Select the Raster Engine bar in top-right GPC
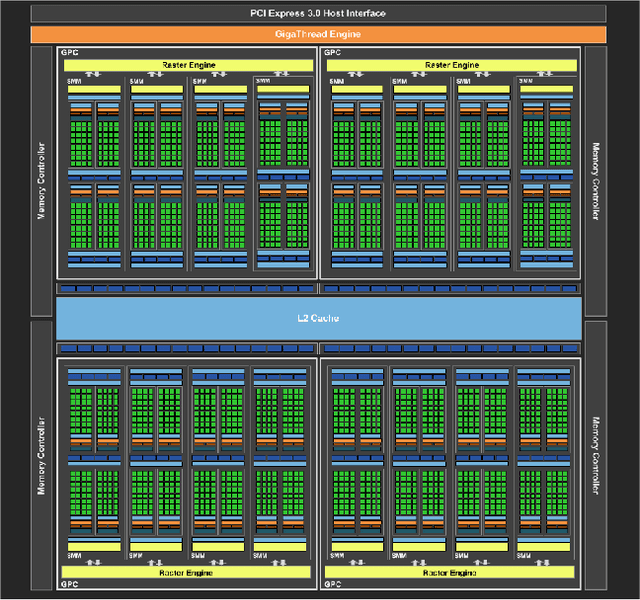 point(451,65)
